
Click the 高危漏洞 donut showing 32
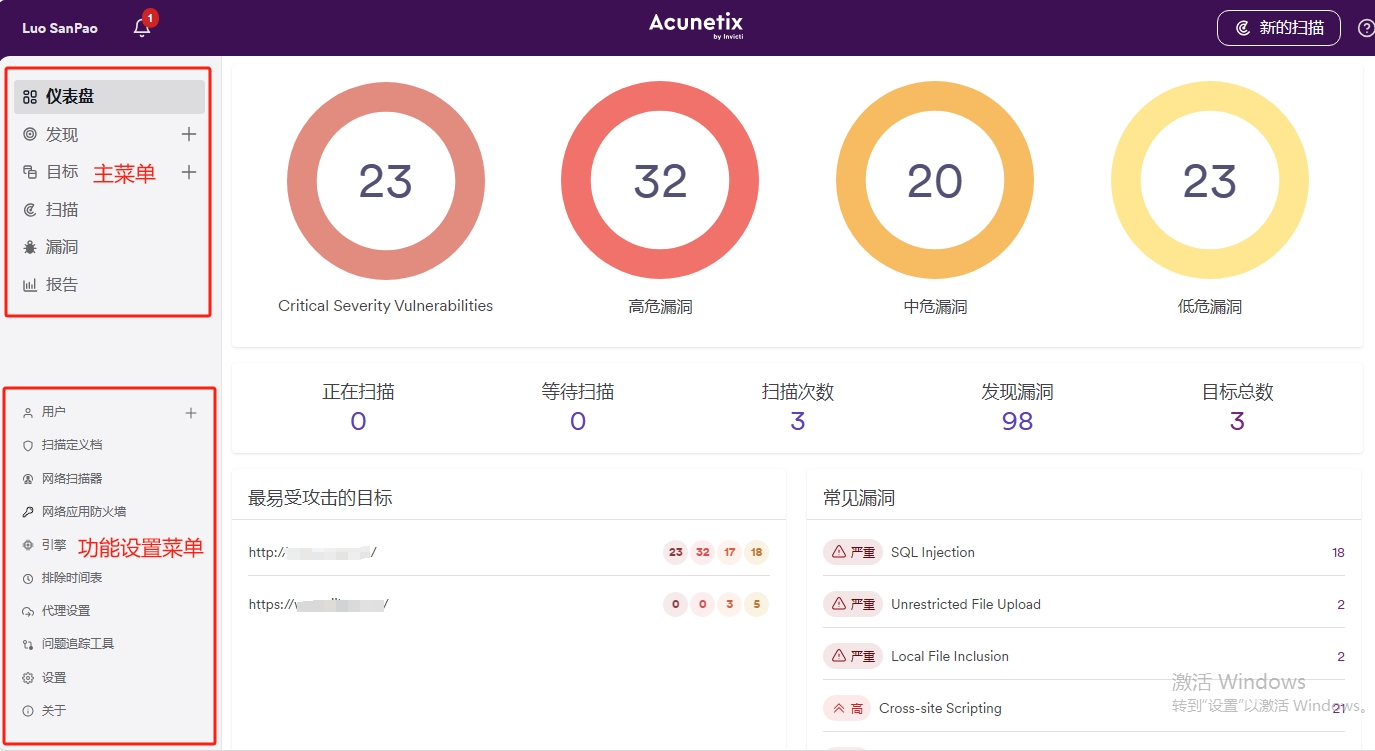click(x=660, y=181)
